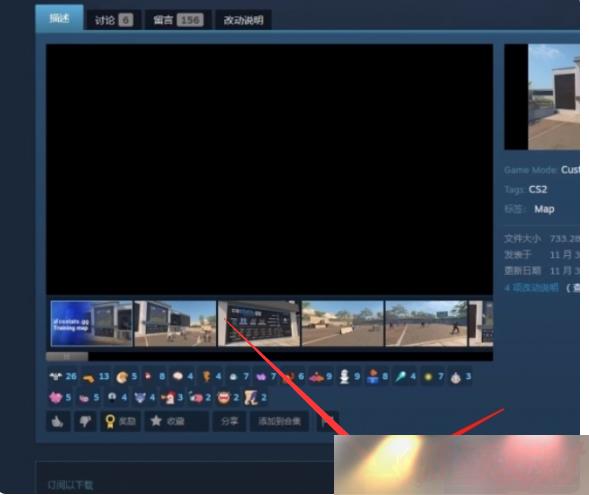Select the fourth thumbnail showing the open courtyard

[x=343, y=323]
